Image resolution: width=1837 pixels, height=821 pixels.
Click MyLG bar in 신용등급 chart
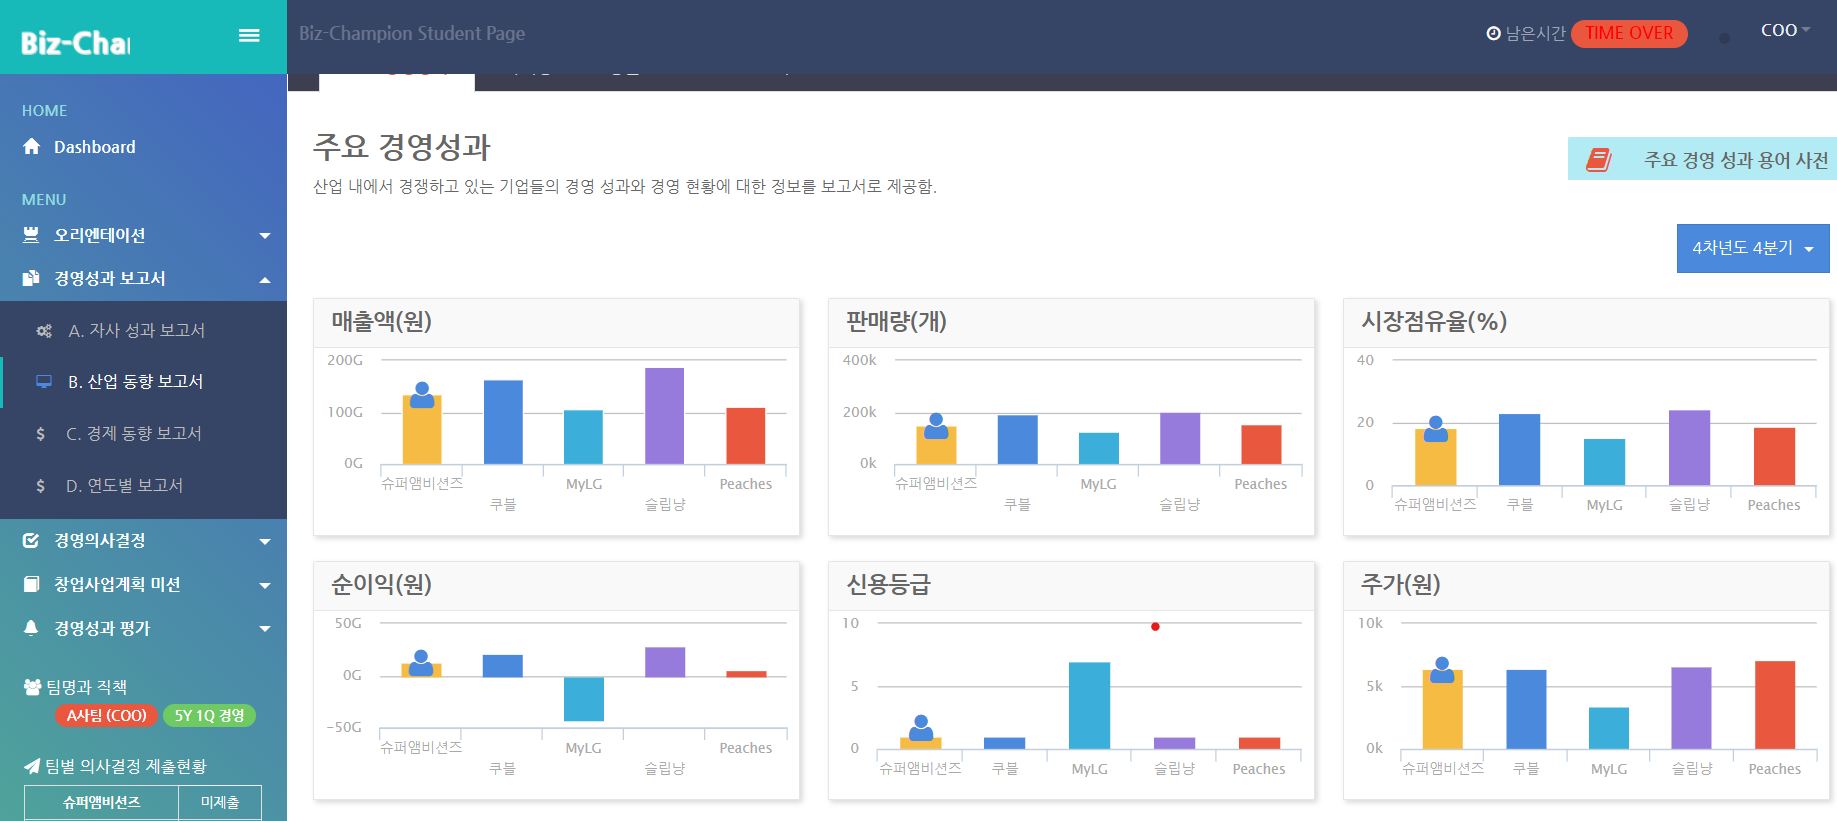(1089, 705)
